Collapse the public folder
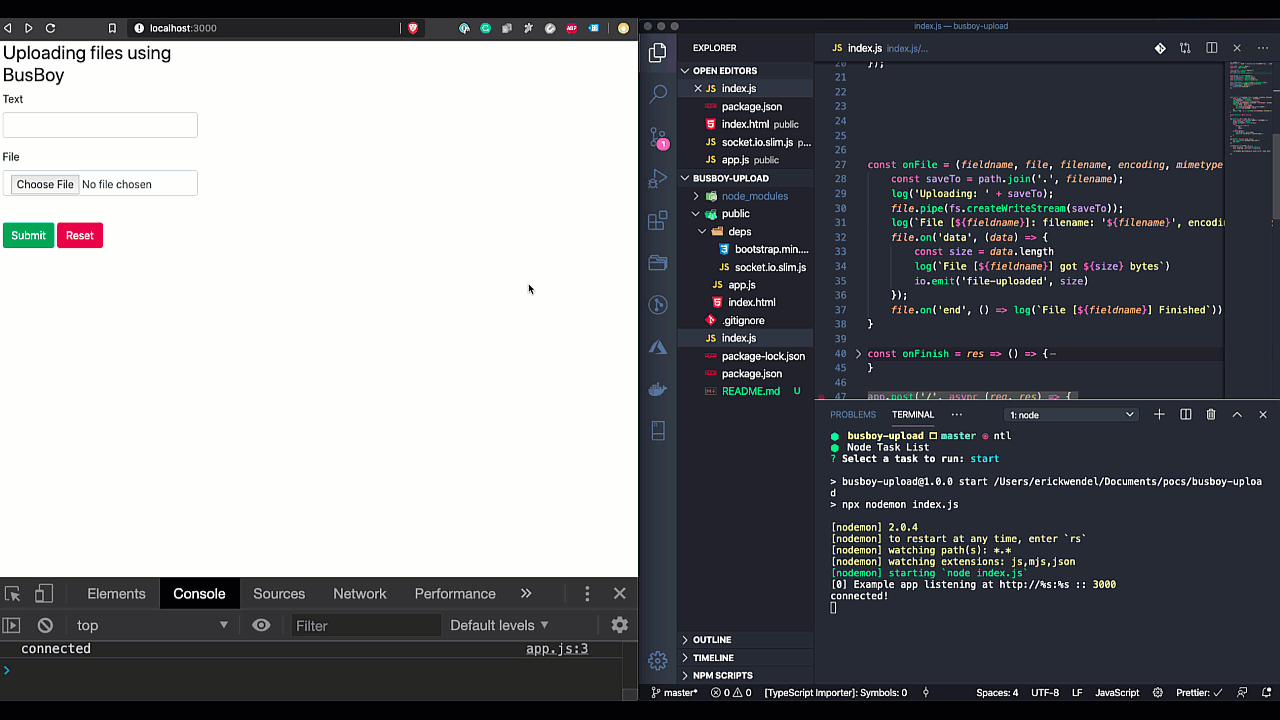Screen dimensions: 1280x720 coord(735,214)
